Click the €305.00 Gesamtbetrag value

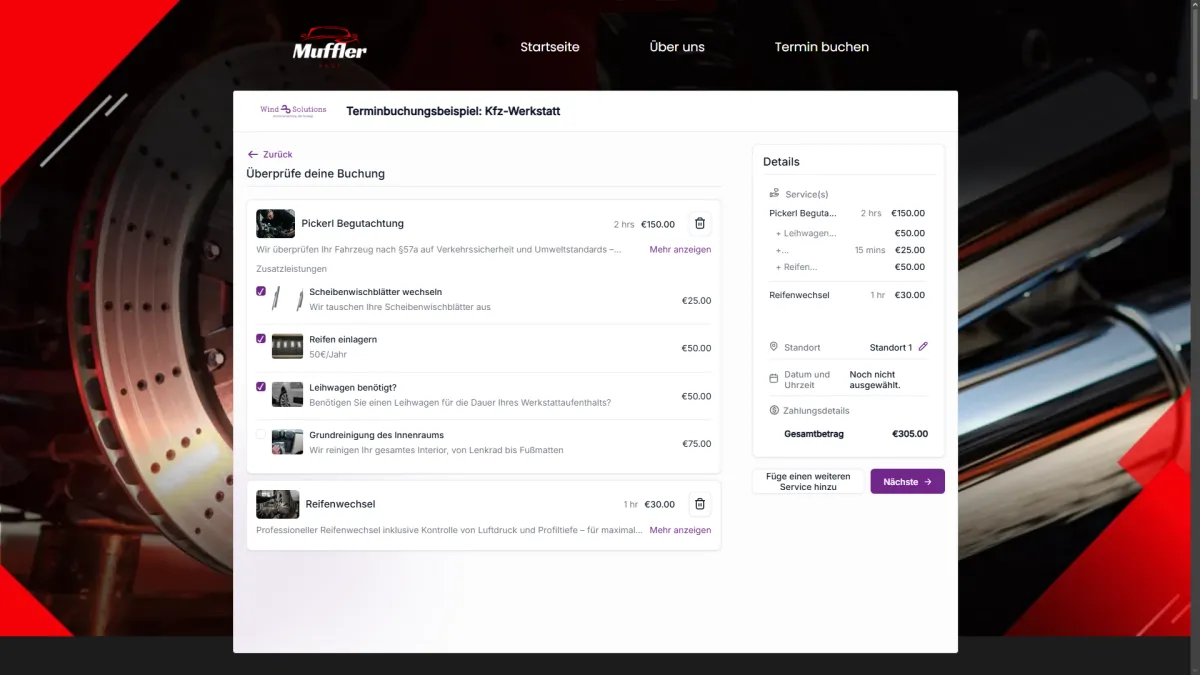(x=910, y=434)
